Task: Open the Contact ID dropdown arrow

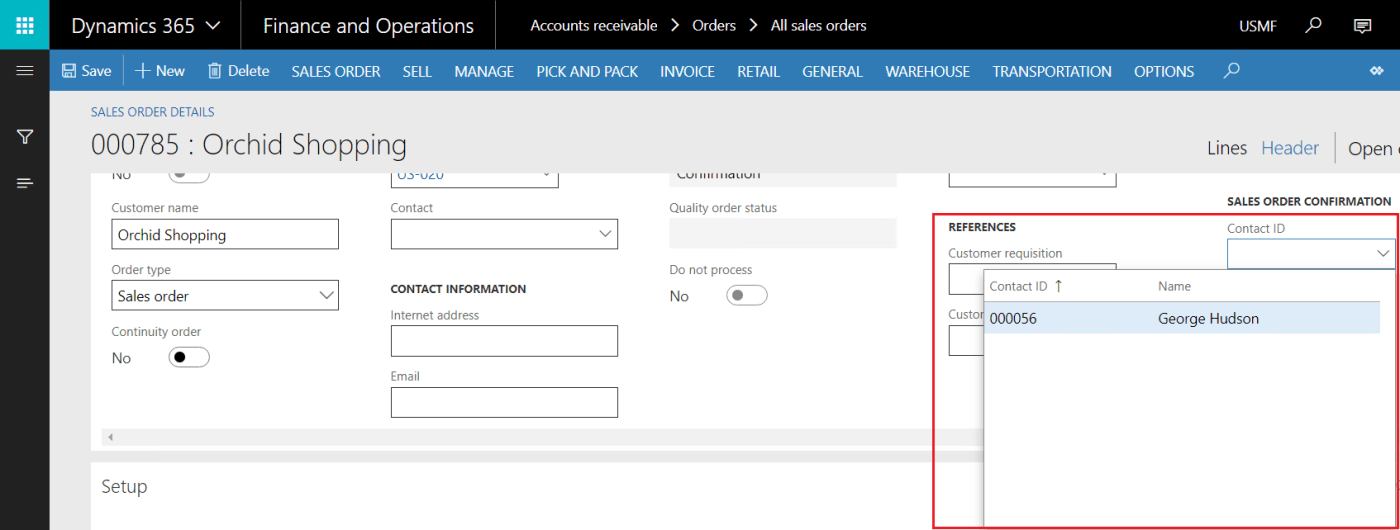Action: pyautogui.click(x=1383, y=254)
